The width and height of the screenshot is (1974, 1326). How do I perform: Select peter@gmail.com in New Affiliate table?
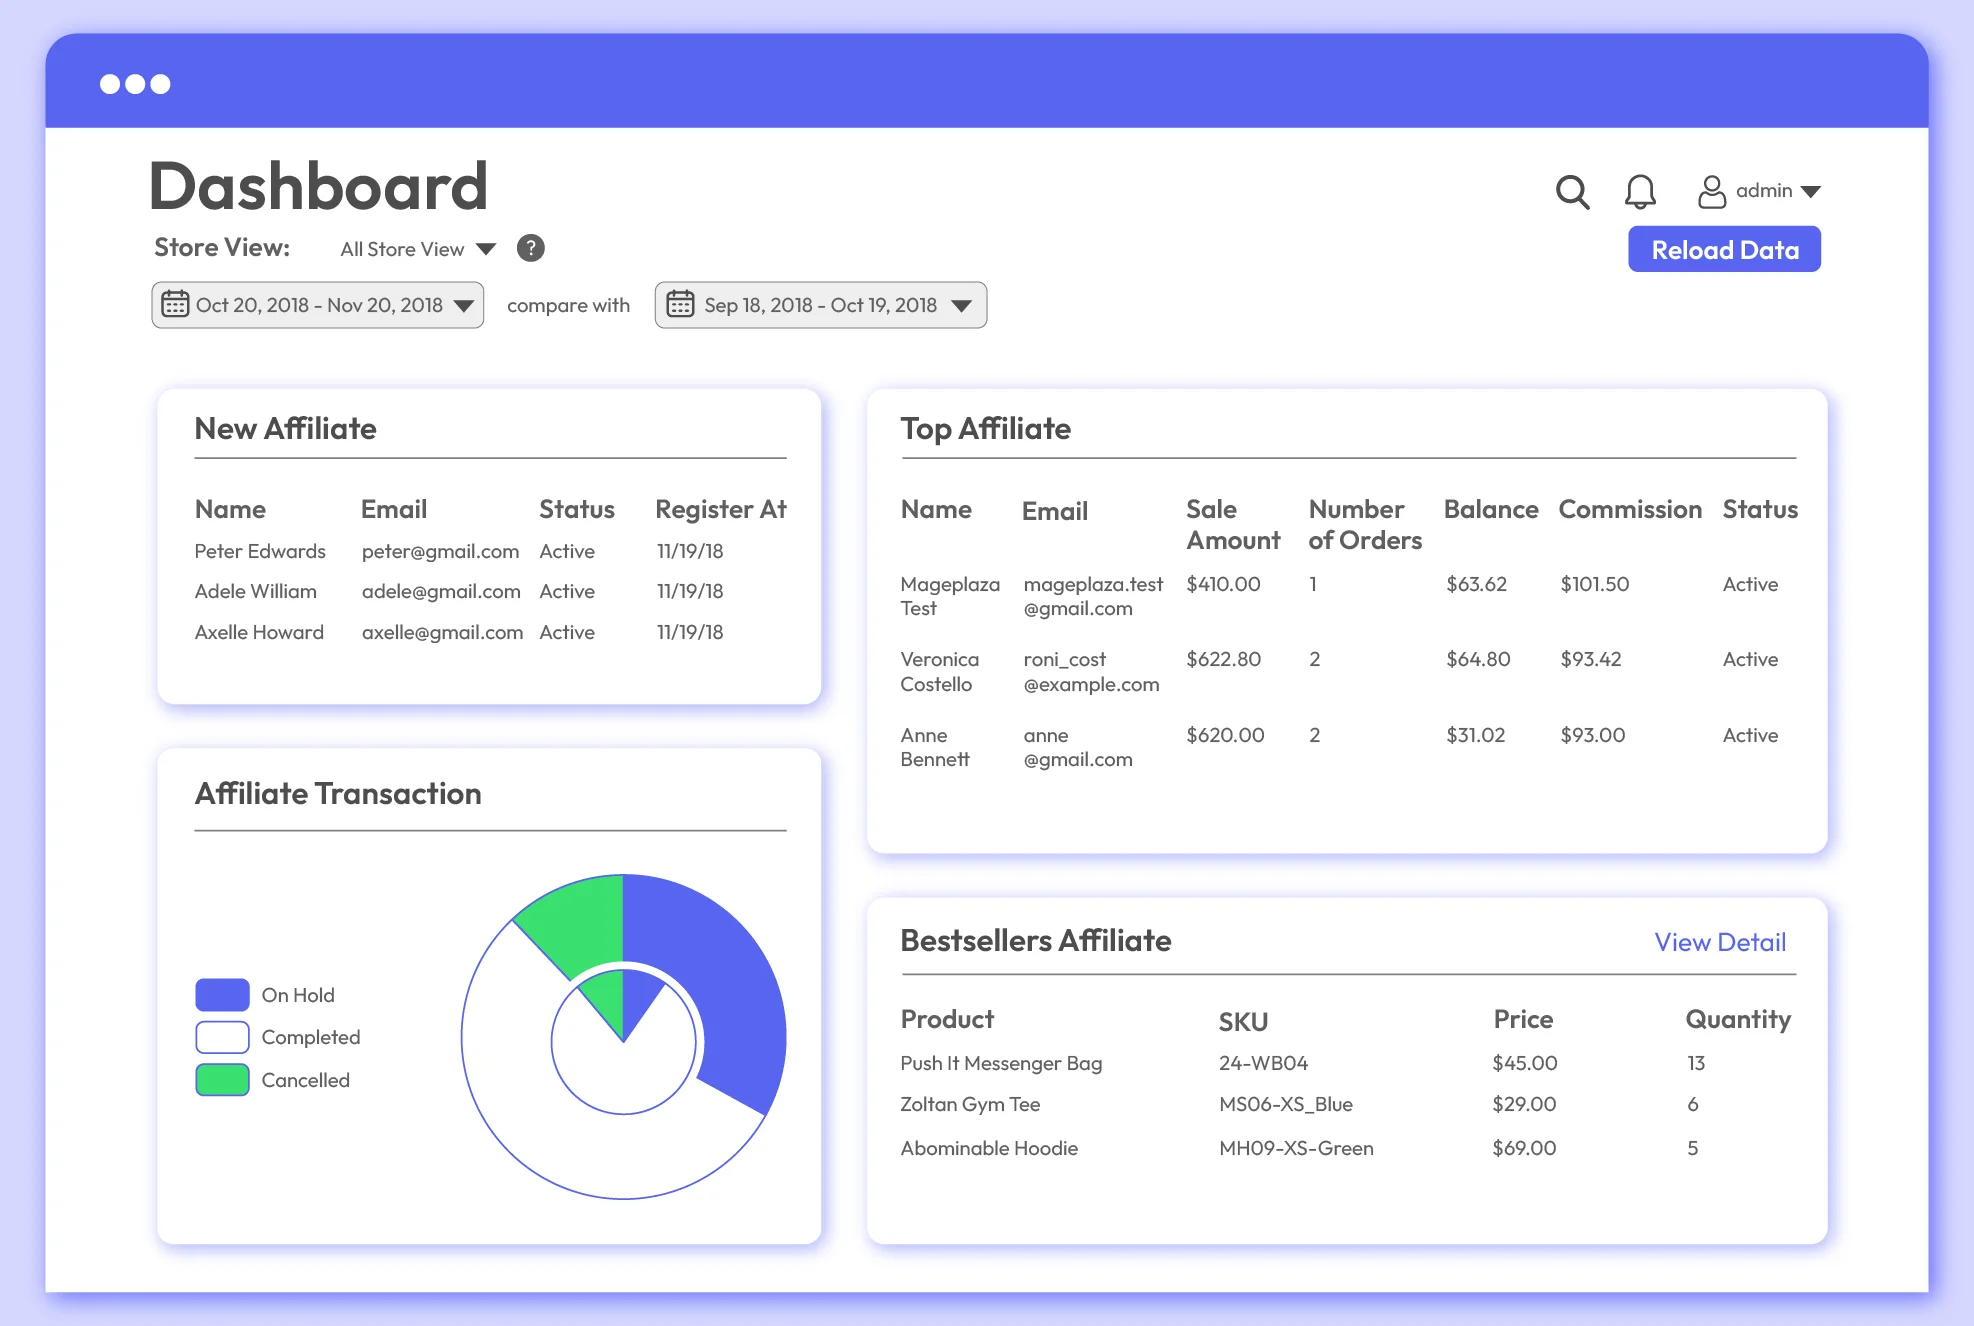point(440,551)
